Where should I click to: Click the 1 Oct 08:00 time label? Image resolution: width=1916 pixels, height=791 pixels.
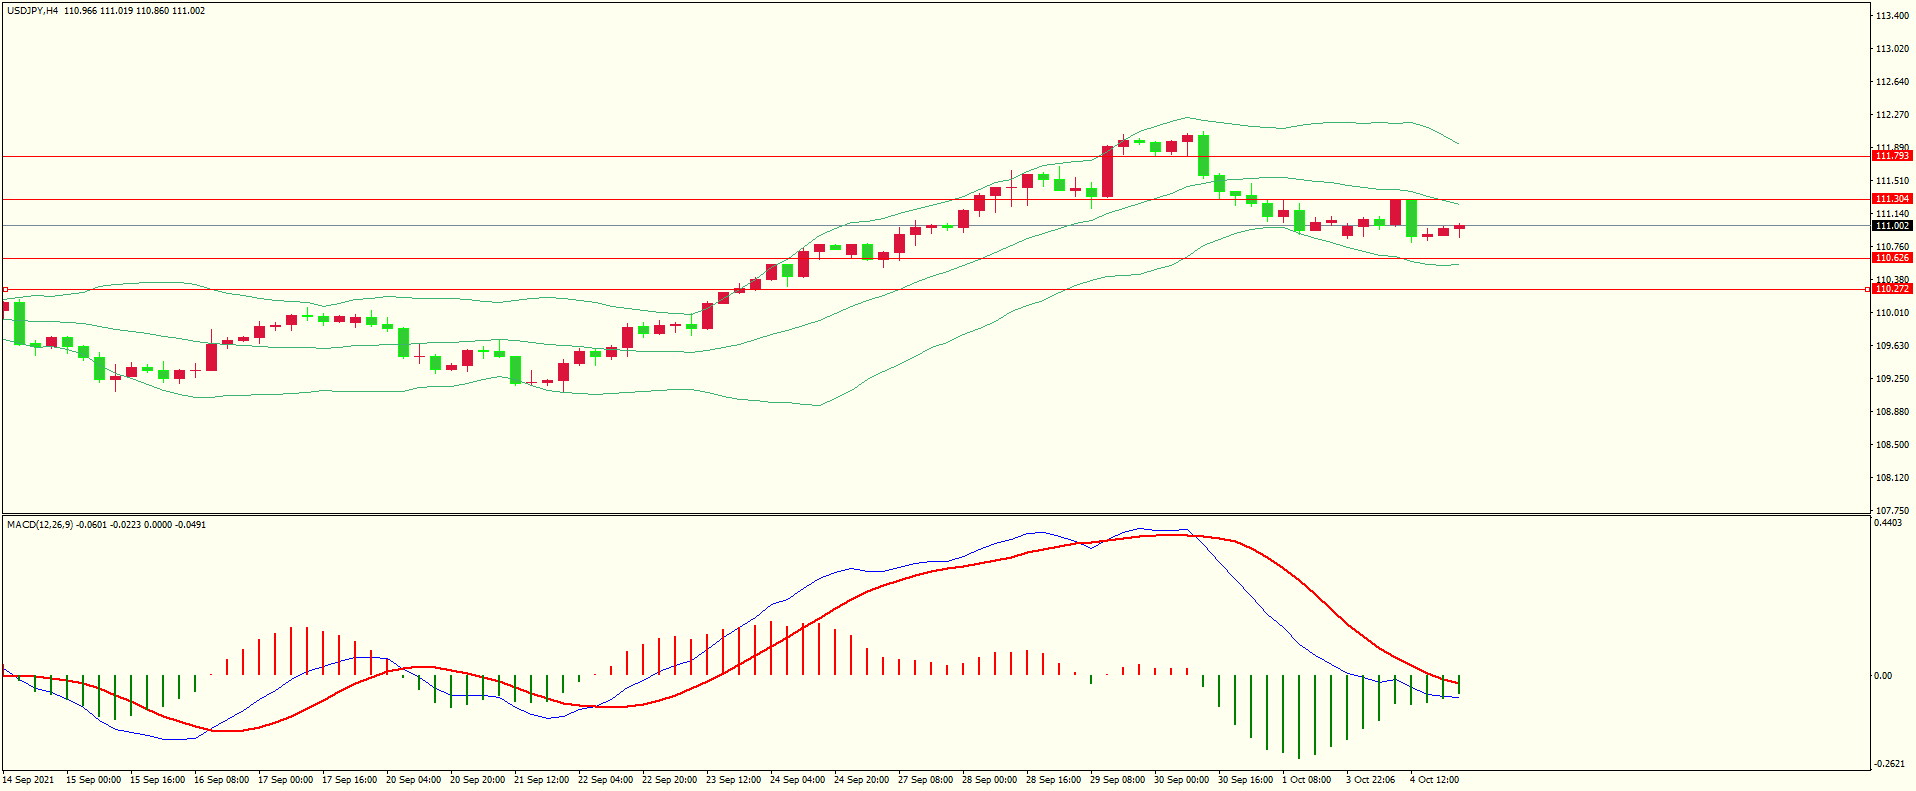click(1306, 780)
